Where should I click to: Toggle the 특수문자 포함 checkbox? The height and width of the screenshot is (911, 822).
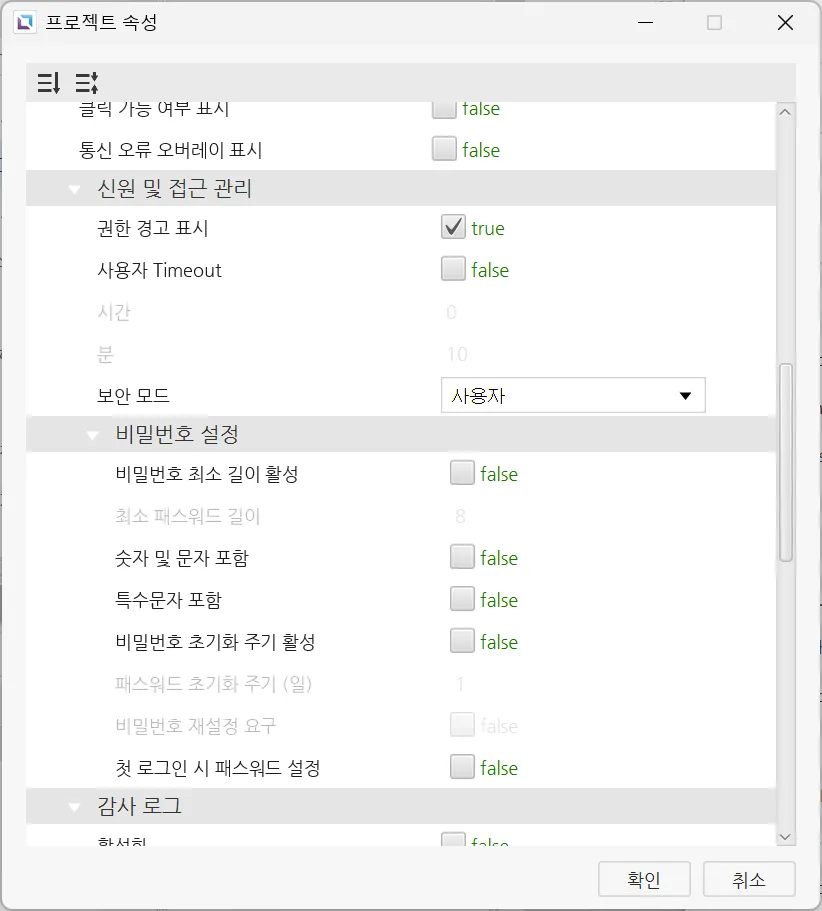tap(462, 599)
